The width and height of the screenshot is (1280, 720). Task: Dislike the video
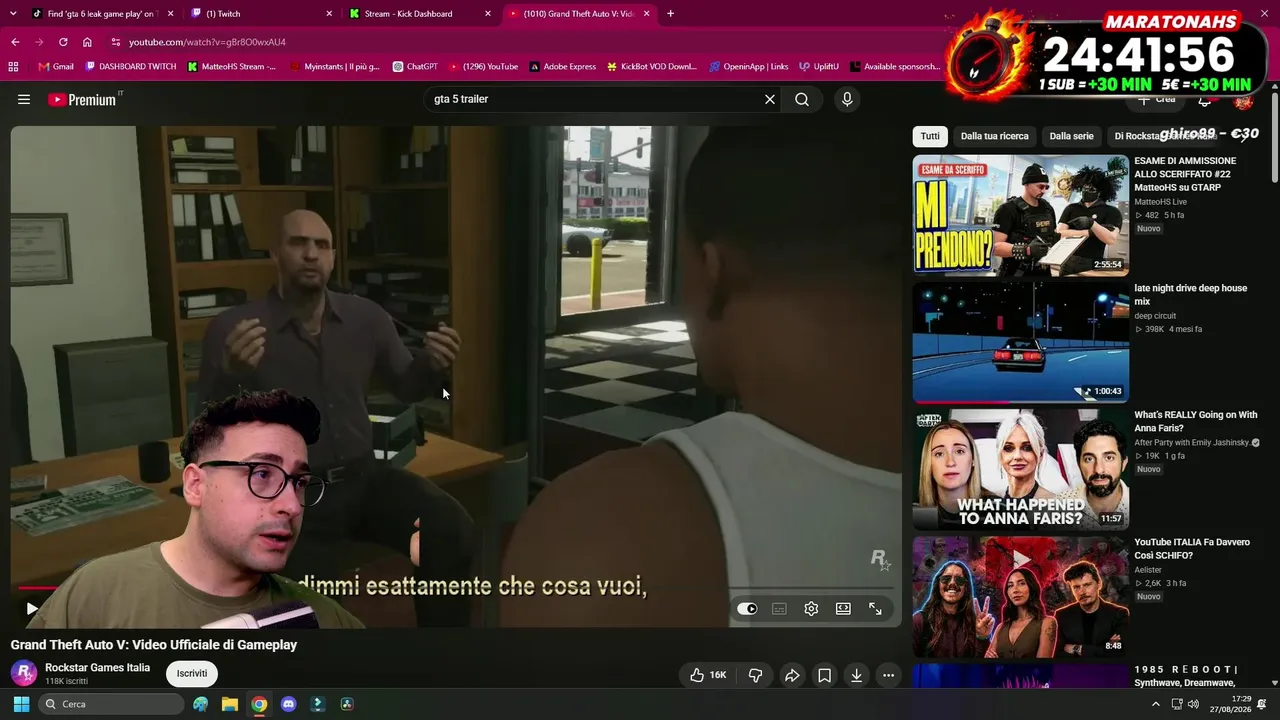pyautogui.click(x=756, y=675)
